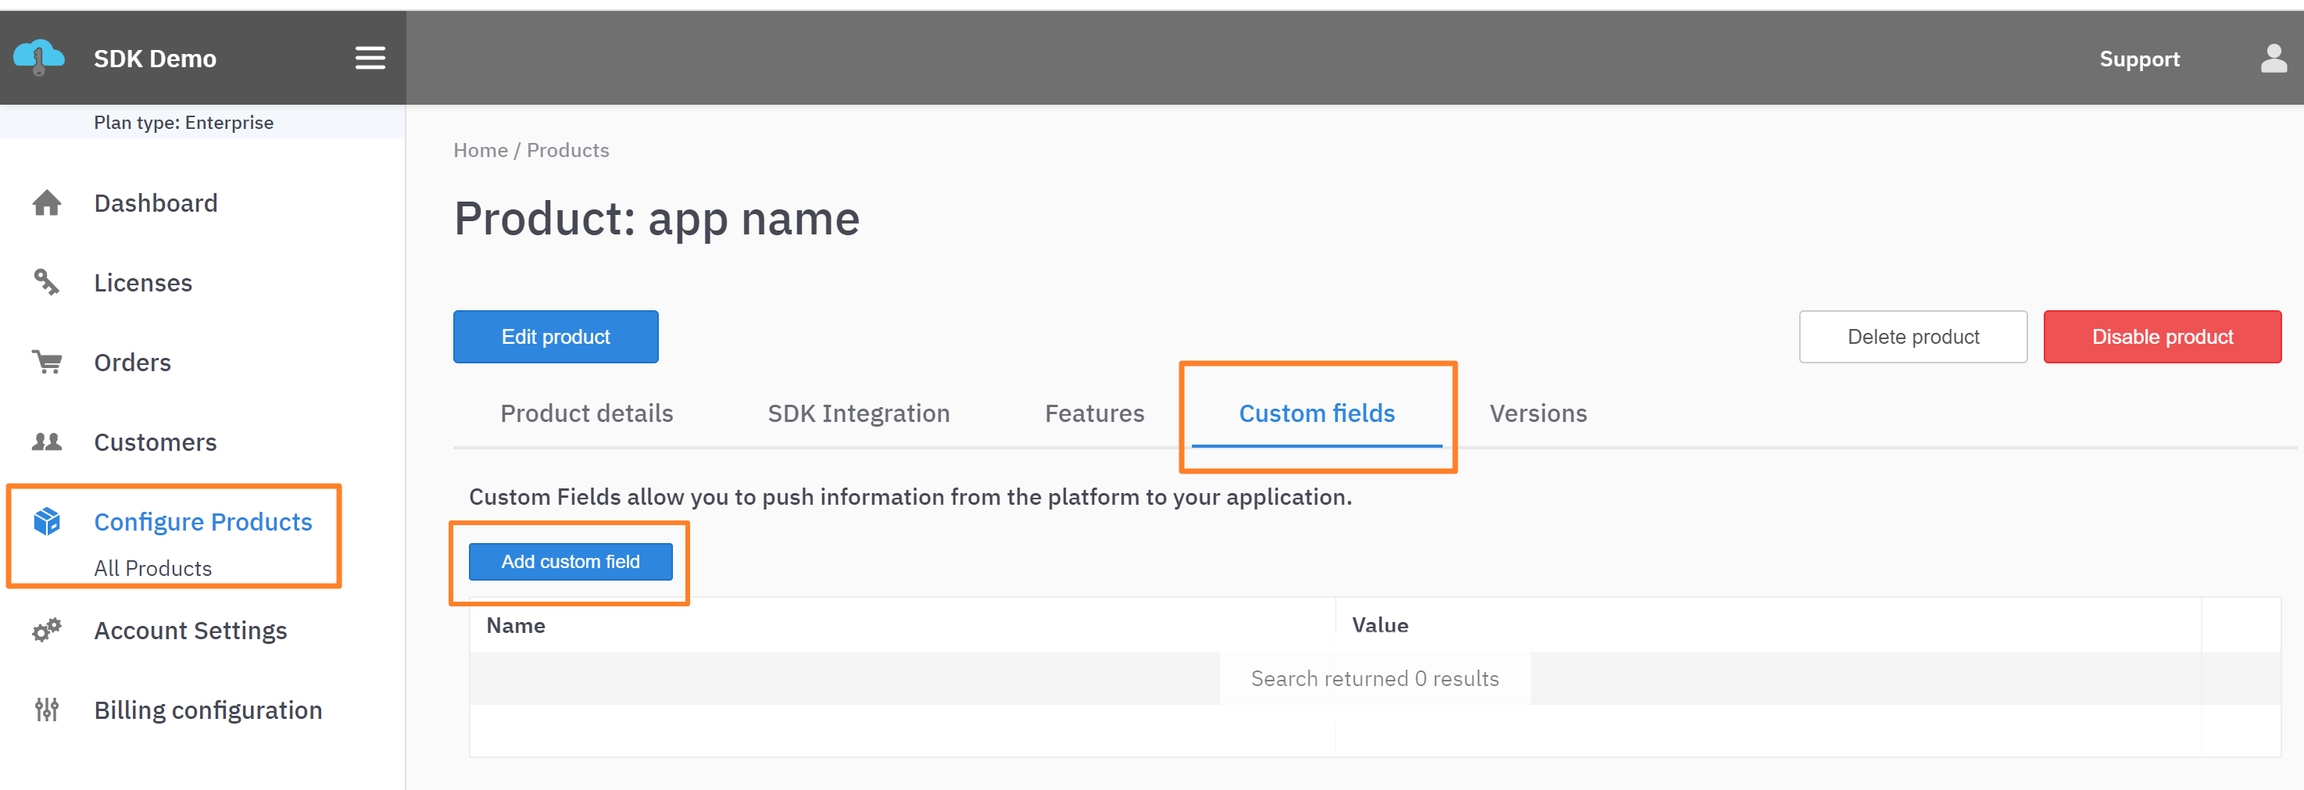Screen dimensions: 2304x790
Task: Open the Support link in header
Action: (2139, 59)
